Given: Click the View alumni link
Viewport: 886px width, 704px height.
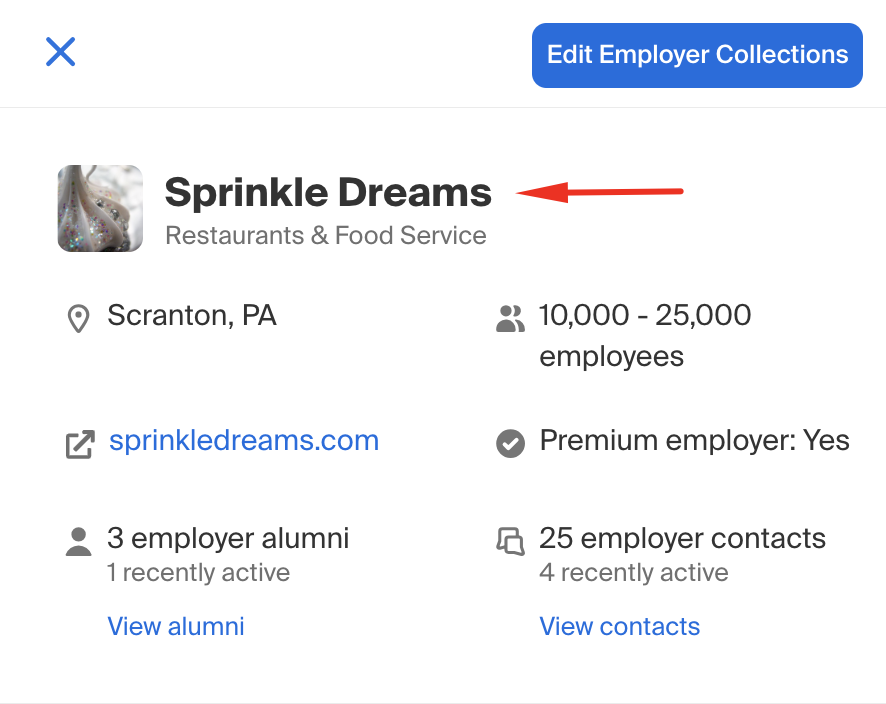Looking at the screenshot, I should pyautogui.click(x=175, y=626).
